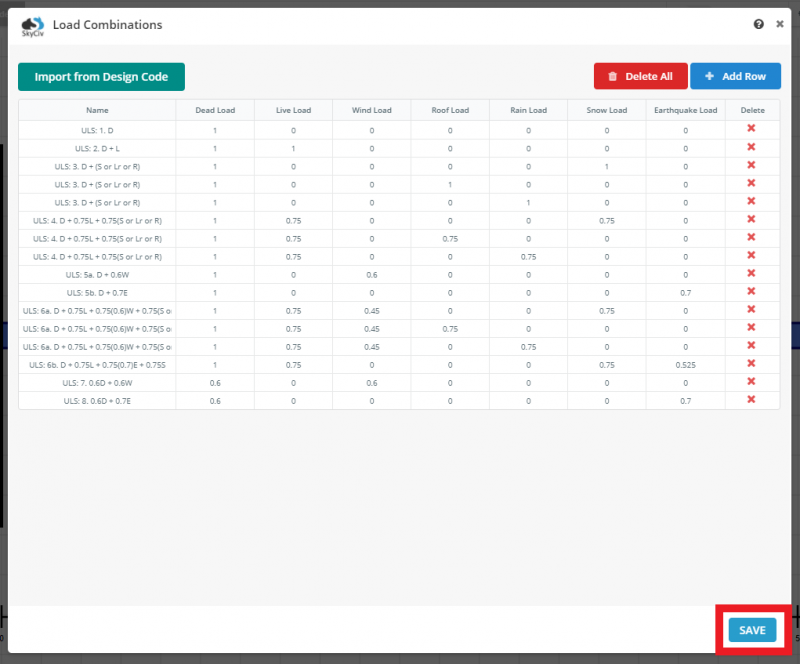Edit Live Load cell for ULS: 2. D + L
Screen dimensions: 800x664
tap(293, 148)
